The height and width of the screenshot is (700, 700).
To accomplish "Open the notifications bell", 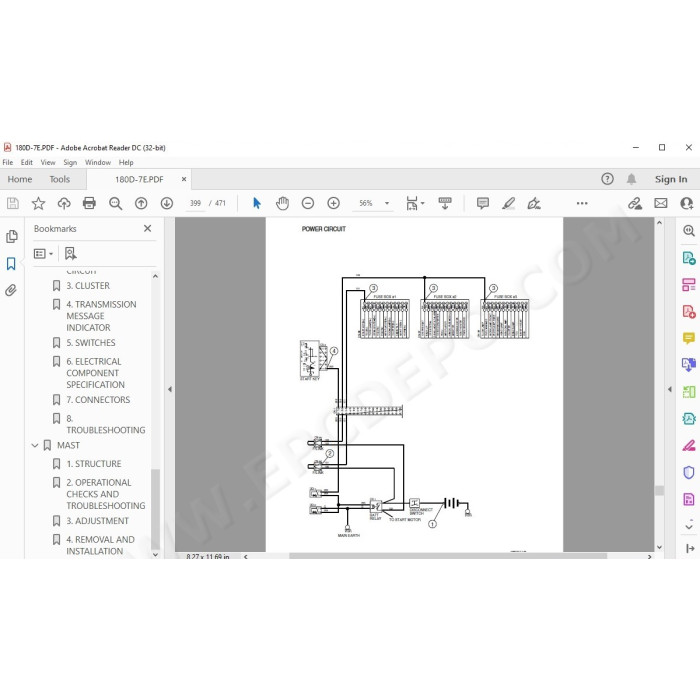I will point(631,179).
